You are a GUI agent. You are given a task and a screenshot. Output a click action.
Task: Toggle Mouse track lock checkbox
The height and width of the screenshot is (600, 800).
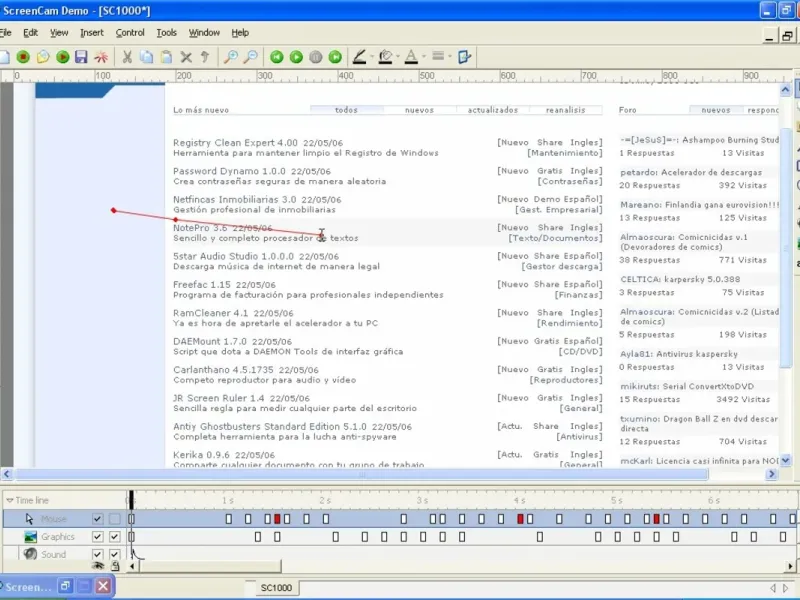[x=115, y=519]
